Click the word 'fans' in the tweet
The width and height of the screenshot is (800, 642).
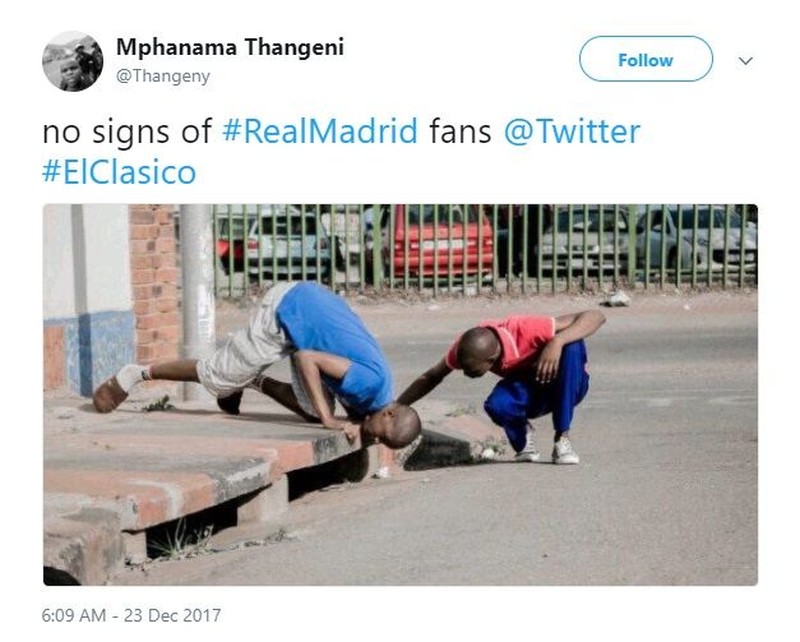460,131
